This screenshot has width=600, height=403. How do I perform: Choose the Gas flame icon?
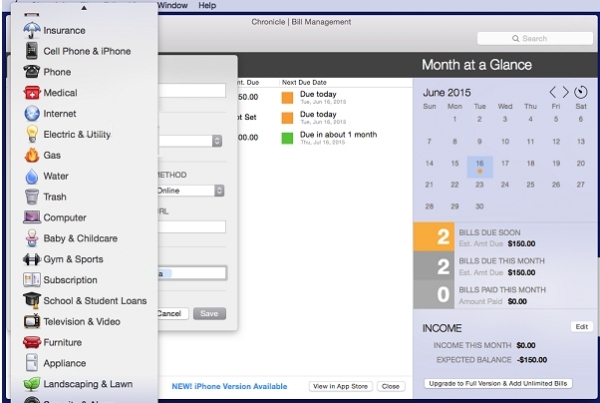[31, 155]
